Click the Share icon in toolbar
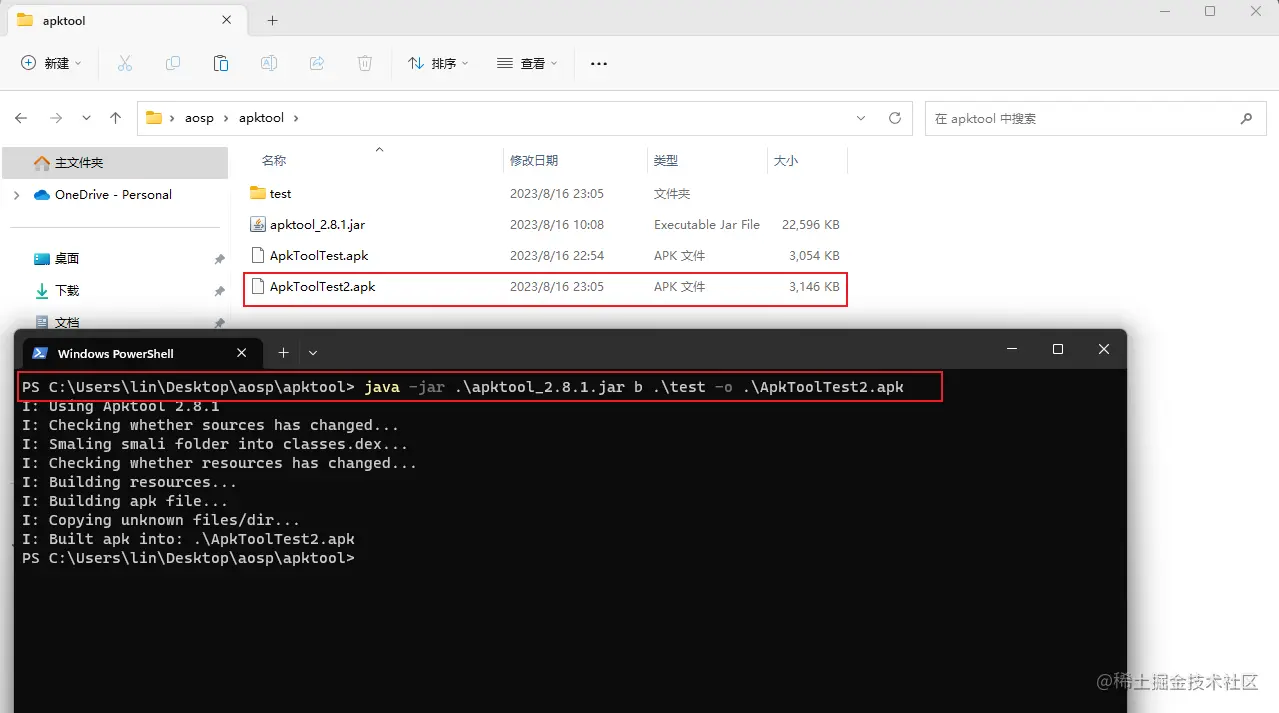The height and width of the screenshot is (713, 1279). 317,63
